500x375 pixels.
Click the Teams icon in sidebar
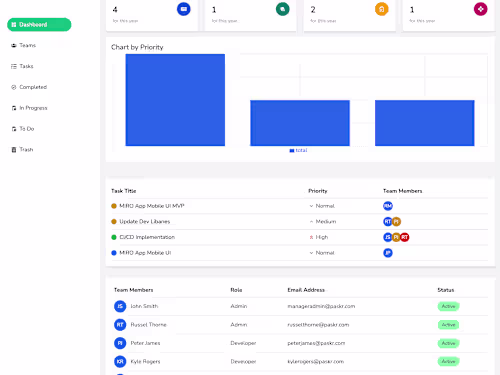coord(14,45)
